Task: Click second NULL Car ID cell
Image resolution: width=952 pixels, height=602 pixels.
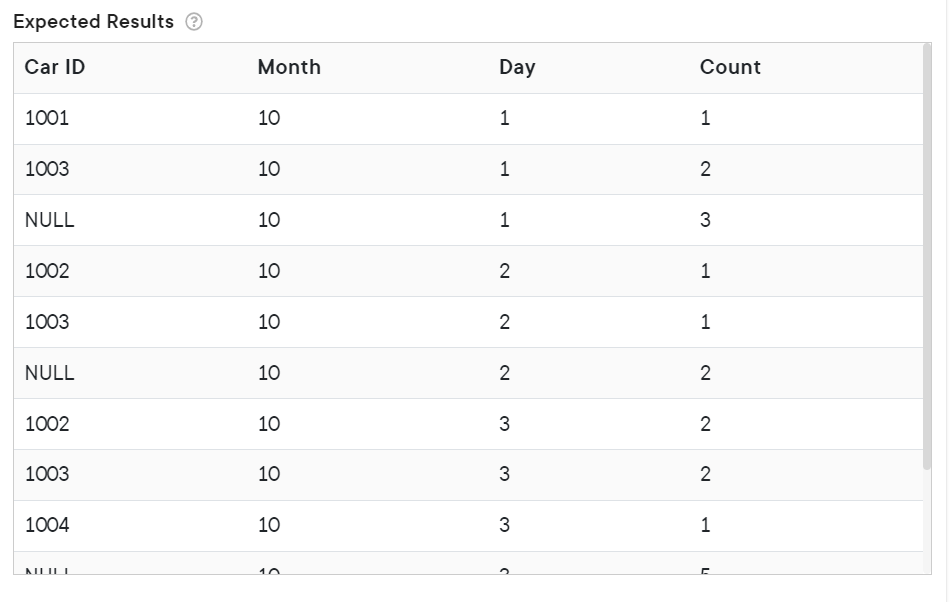Action: [49, 373]
